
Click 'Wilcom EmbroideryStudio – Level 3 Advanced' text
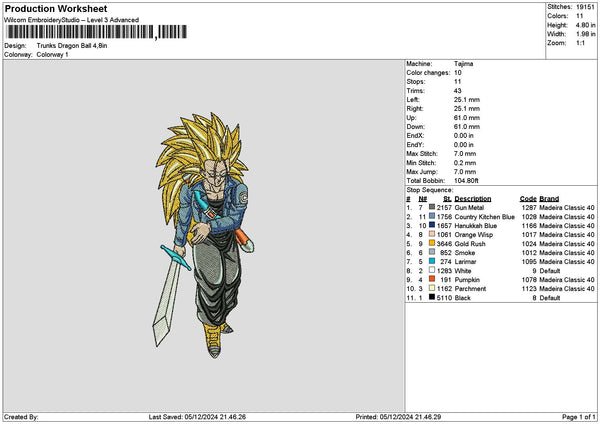[72, 20]
